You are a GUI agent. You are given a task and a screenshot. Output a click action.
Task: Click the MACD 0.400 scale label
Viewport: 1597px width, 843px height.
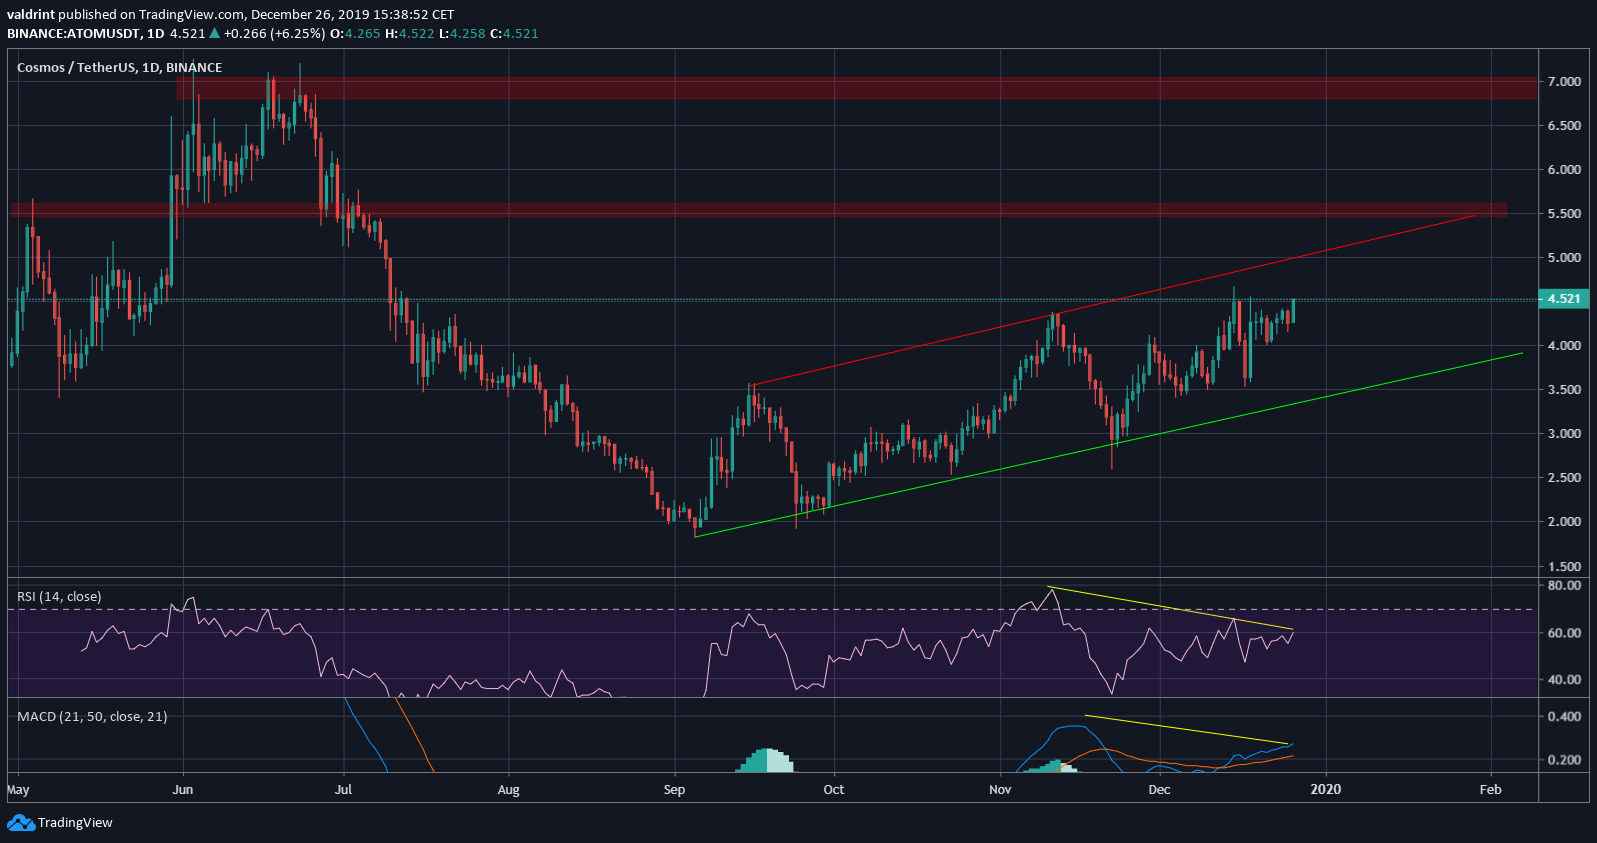pyautogui.click(x=1564, y=716)
